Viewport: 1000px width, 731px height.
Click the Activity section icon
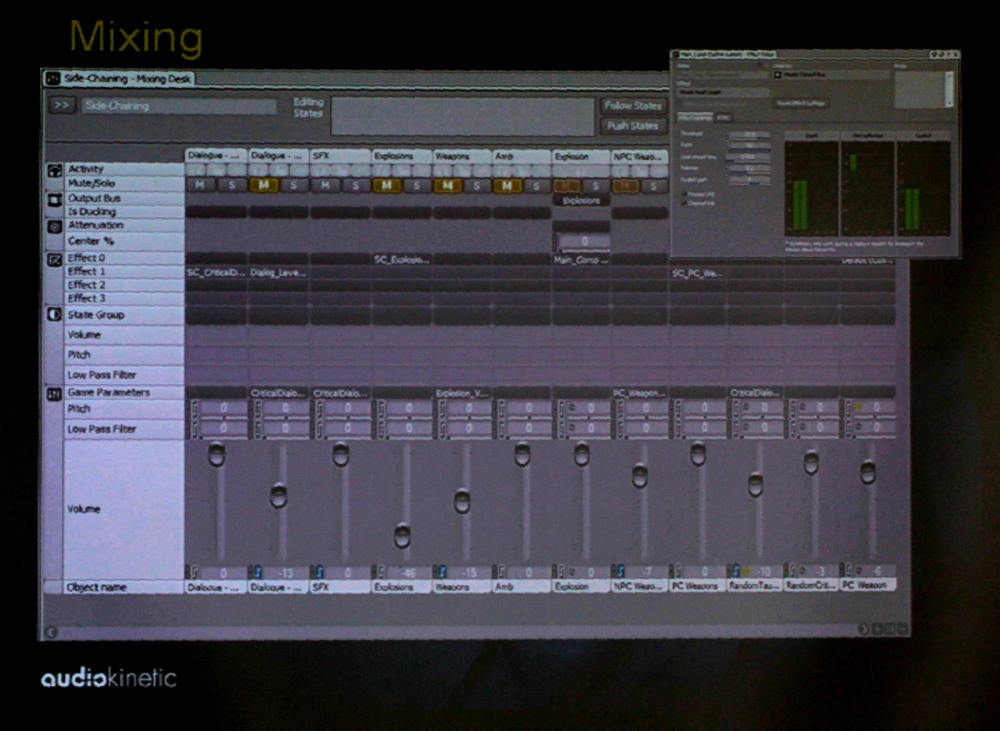tap(53, 171)
